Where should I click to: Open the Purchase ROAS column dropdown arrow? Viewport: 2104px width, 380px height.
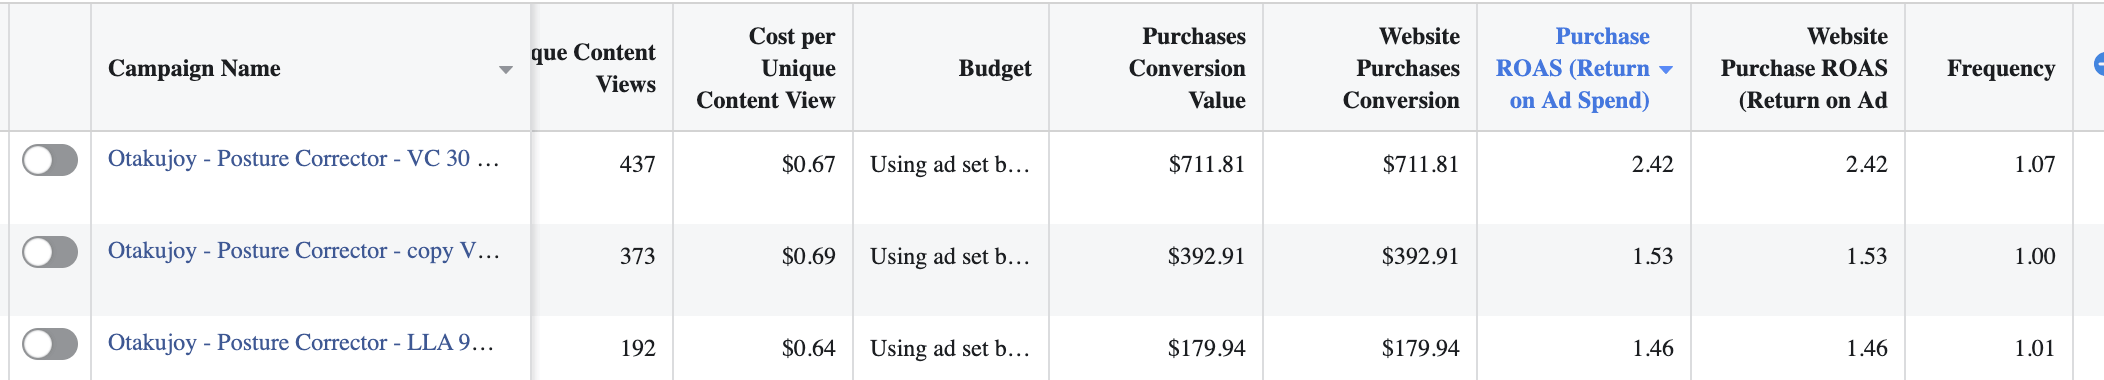tap(1665, 69)
